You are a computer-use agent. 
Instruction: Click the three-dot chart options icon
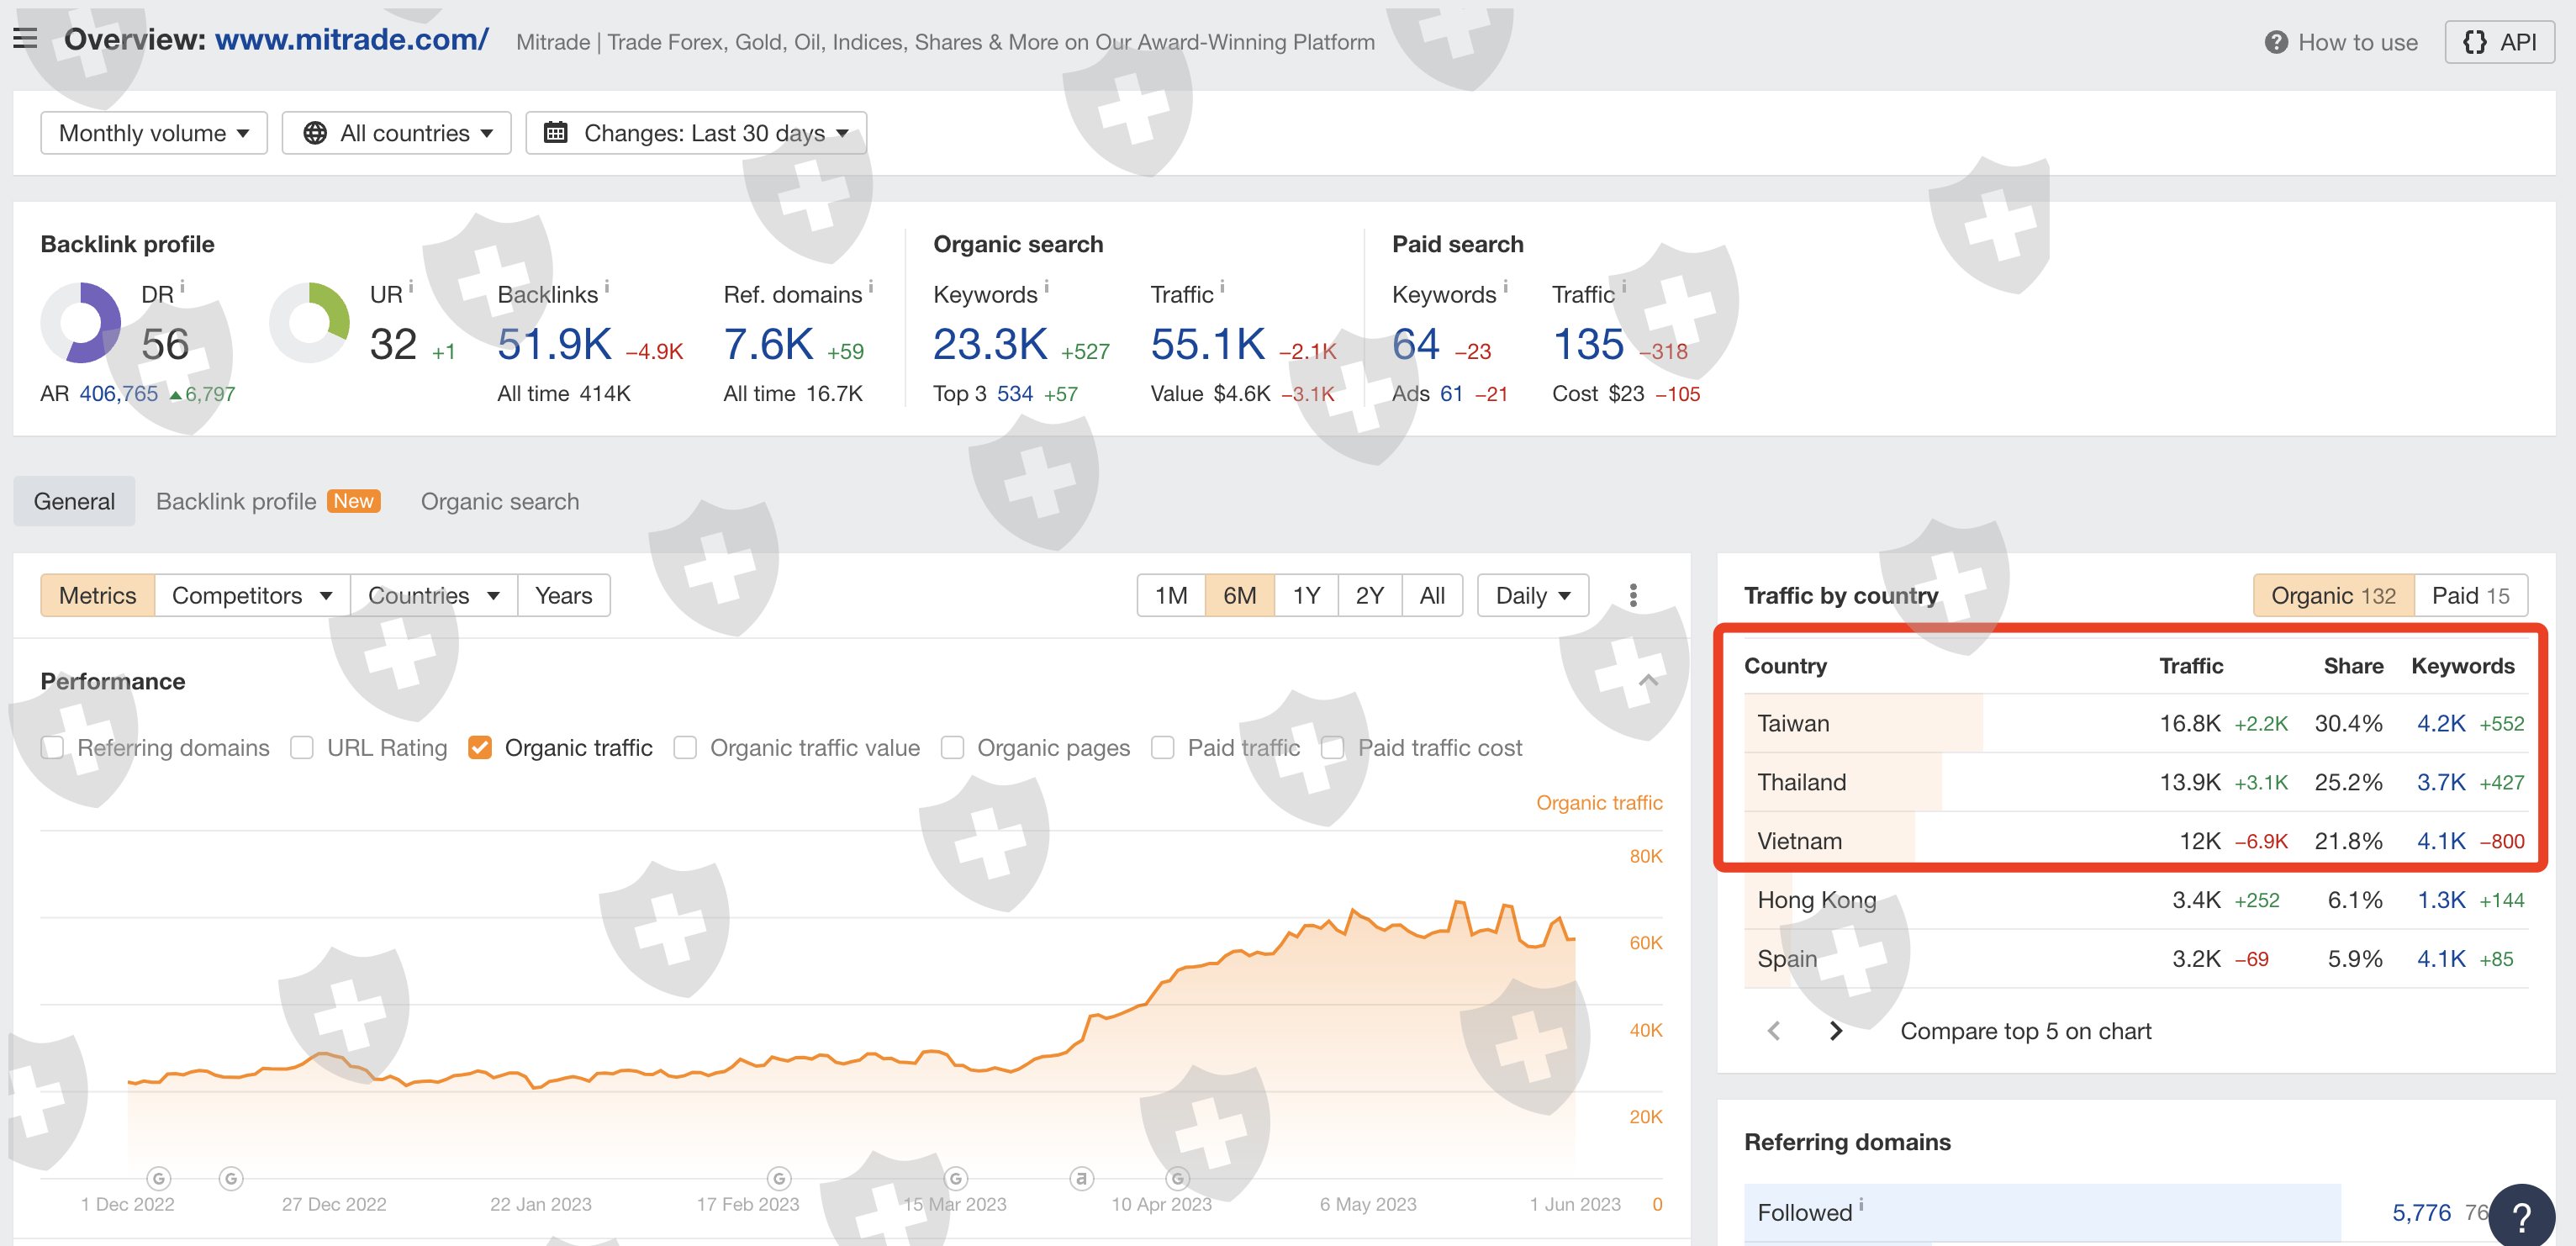pyautogui.click(x=1633, y=596)
